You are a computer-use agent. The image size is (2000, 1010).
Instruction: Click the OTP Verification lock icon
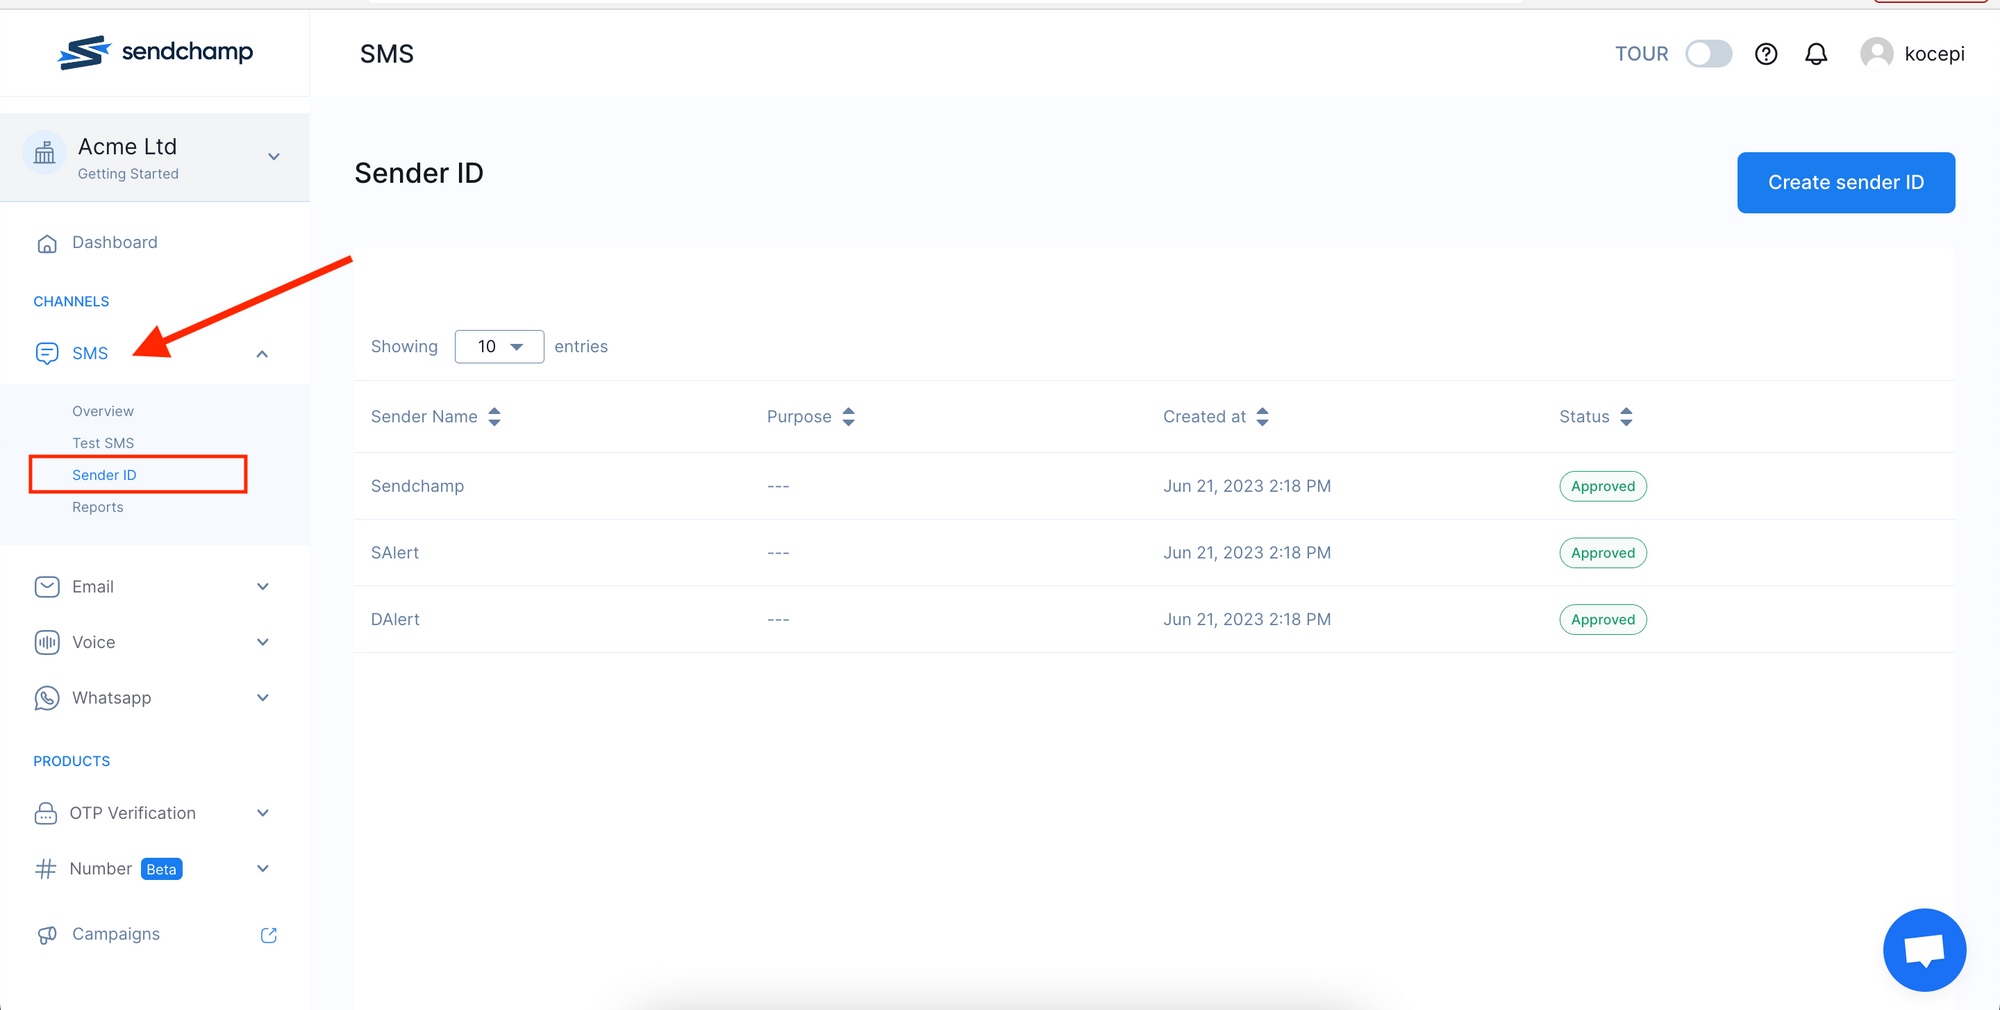(47, 813)
